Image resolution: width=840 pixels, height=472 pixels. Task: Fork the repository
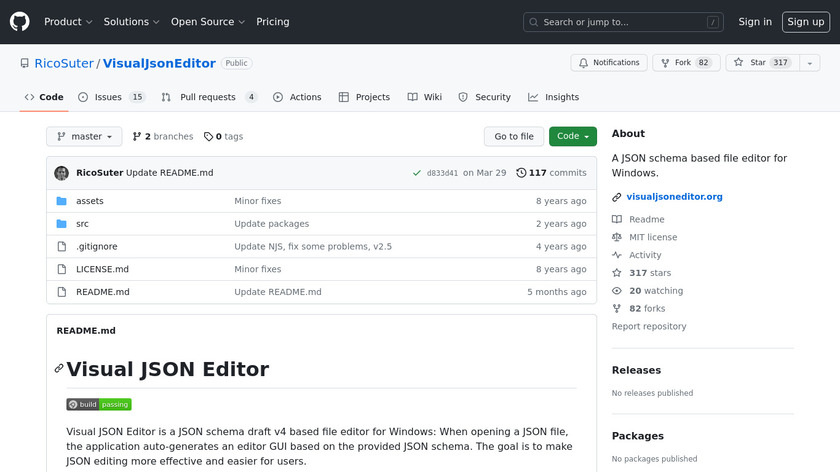tap(685, 63)
